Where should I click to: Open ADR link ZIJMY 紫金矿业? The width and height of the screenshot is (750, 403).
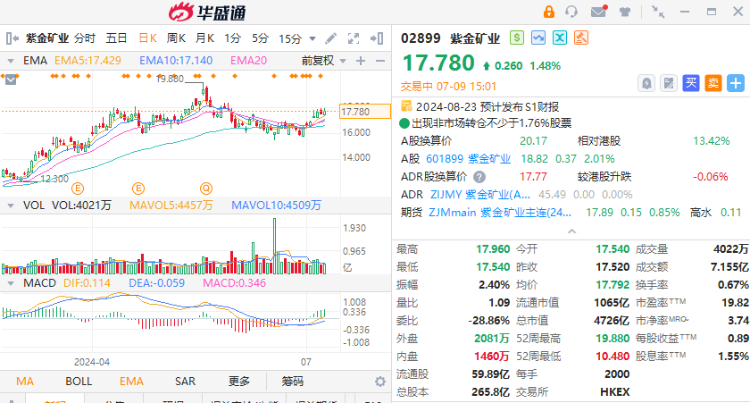click(x=480, y=195)
